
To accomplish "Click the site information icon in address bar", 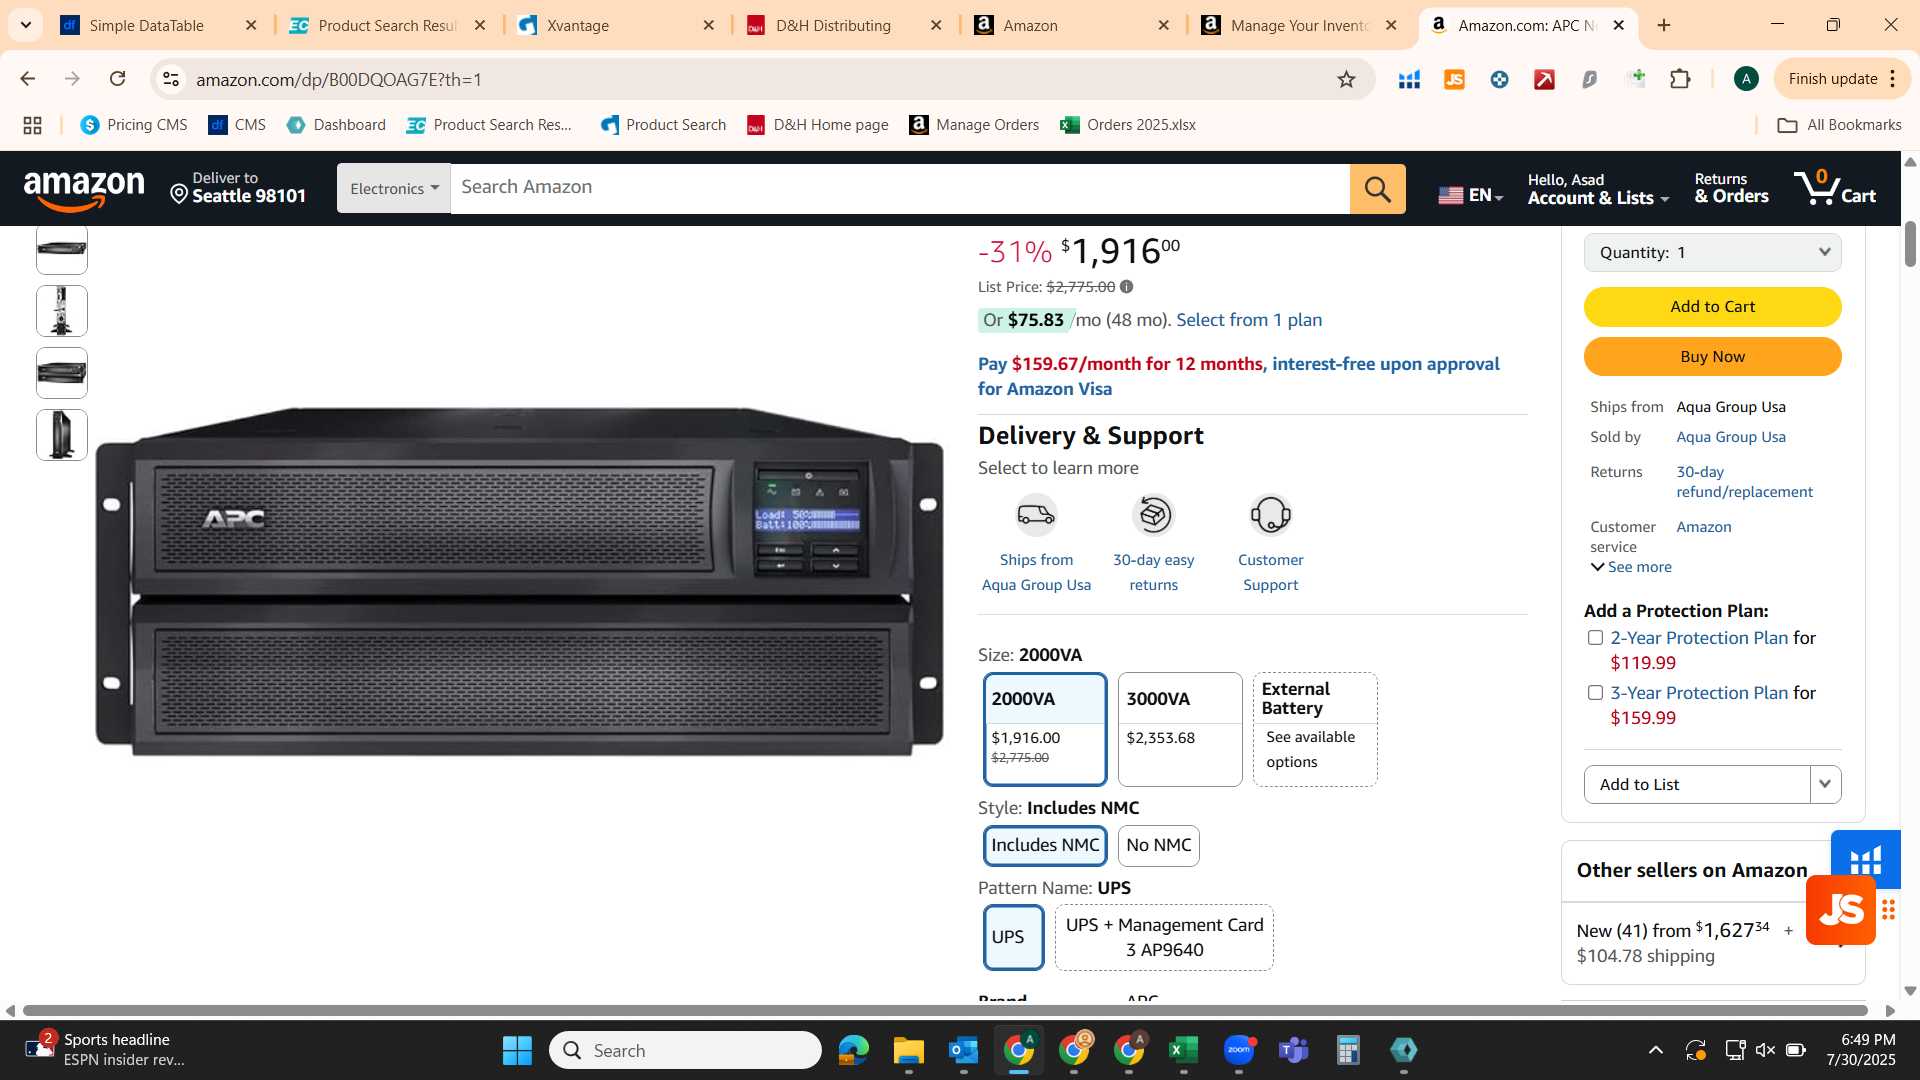I will [171, 79].
